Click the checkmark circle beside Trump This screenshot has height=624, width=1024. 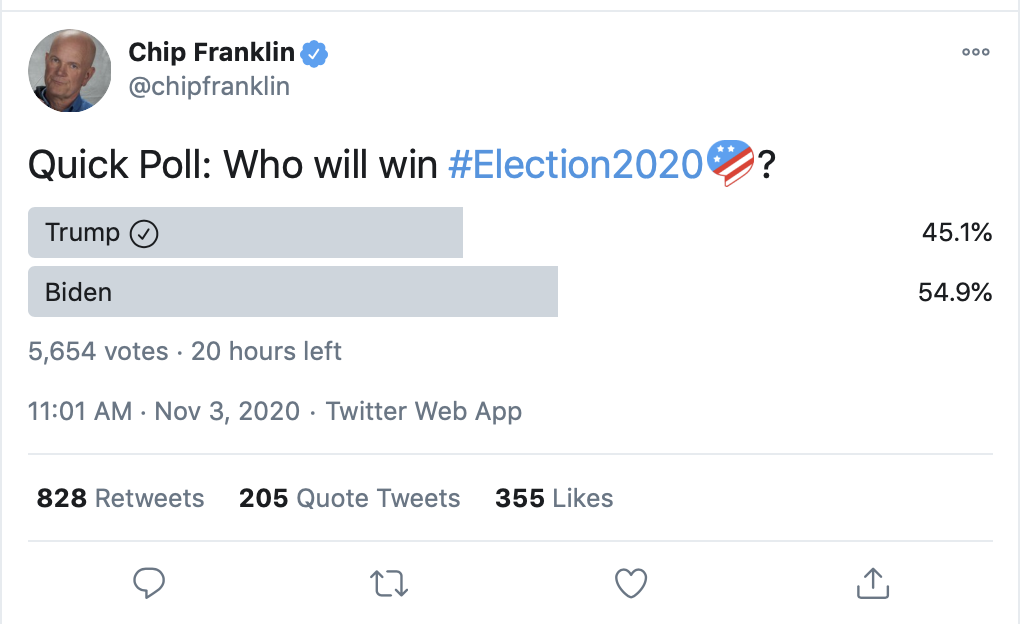click(x=144, y=234)
